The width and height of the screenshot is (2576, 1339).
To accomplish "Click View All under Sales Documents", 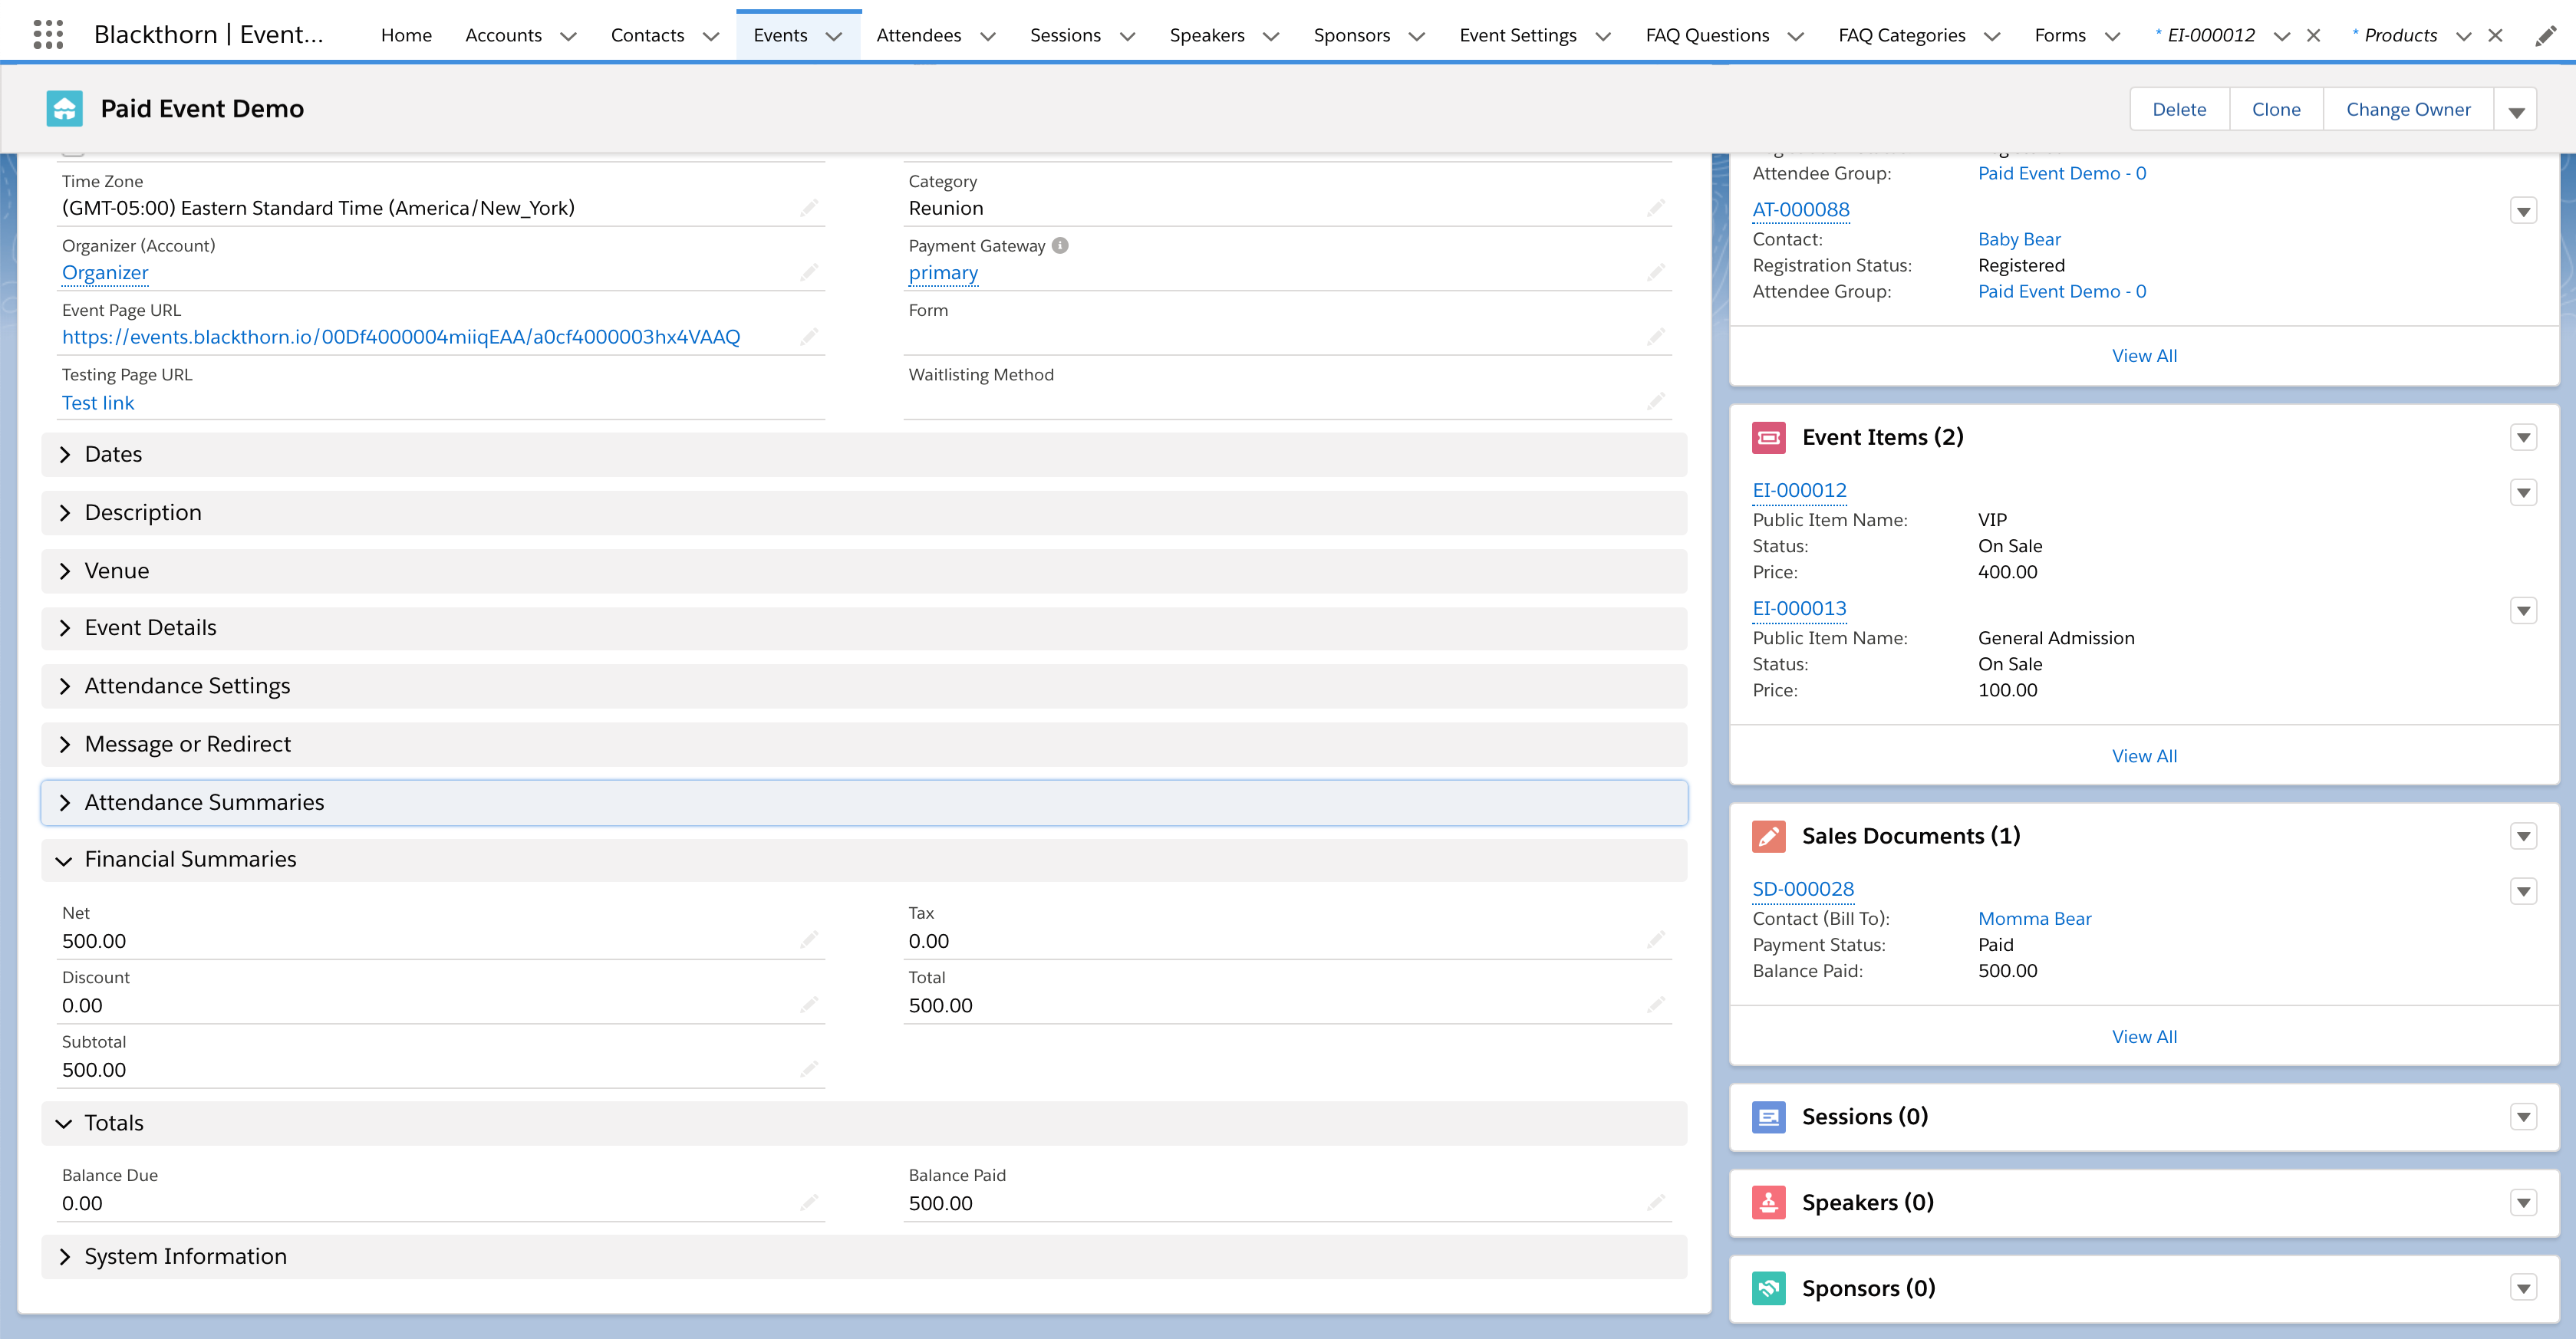I will 2143,1037.
